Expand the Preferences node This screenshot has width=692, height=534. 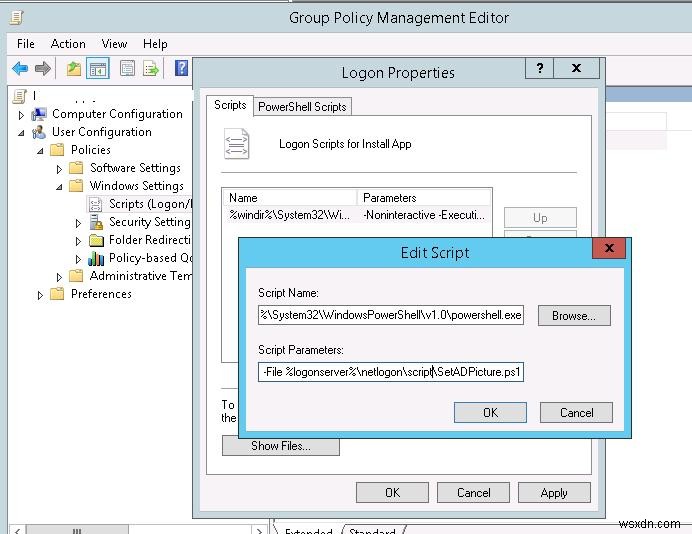(x=40, y=295)
